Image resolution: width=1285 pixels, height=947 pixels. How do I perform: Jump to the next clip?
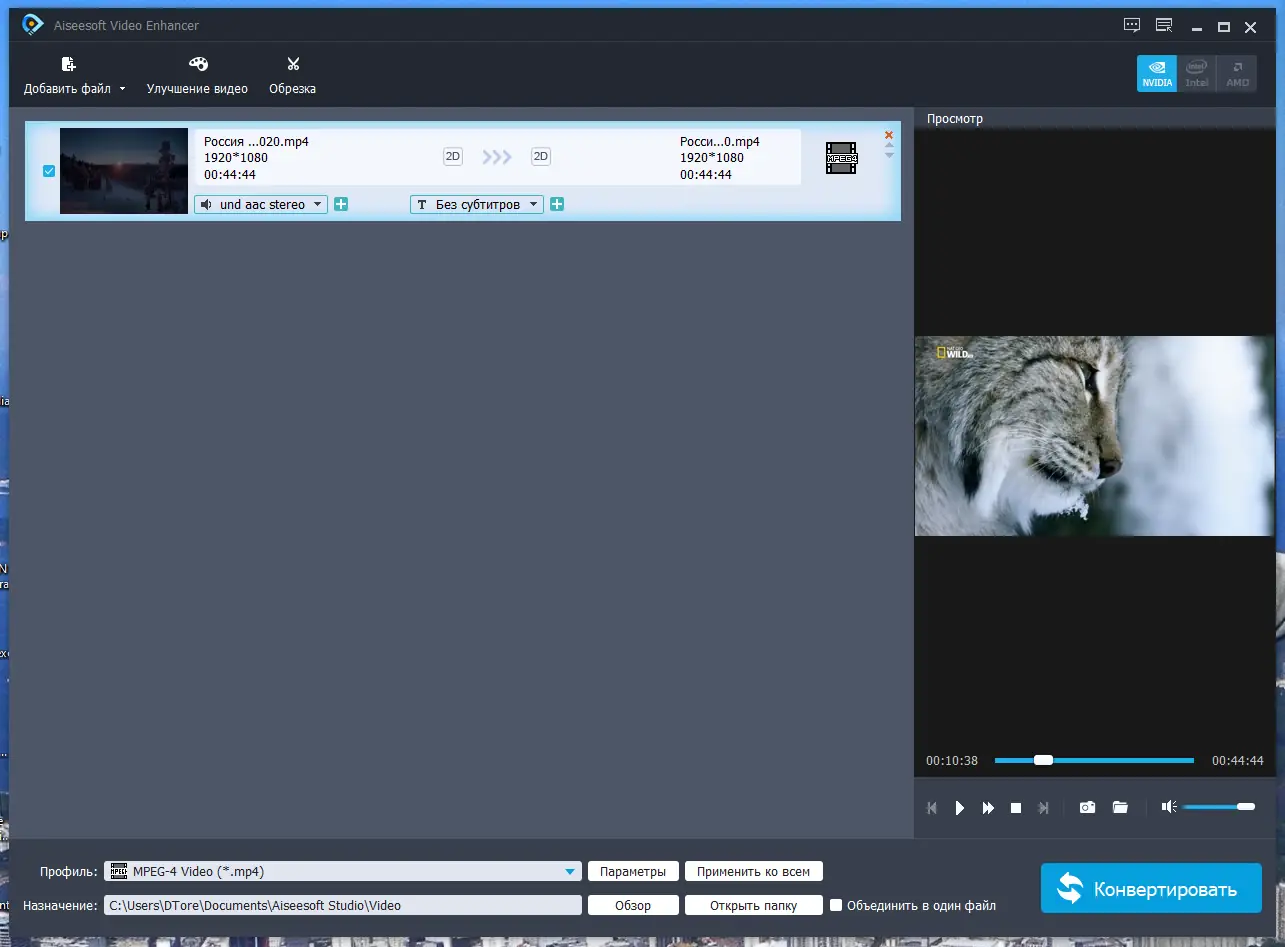1044,808
